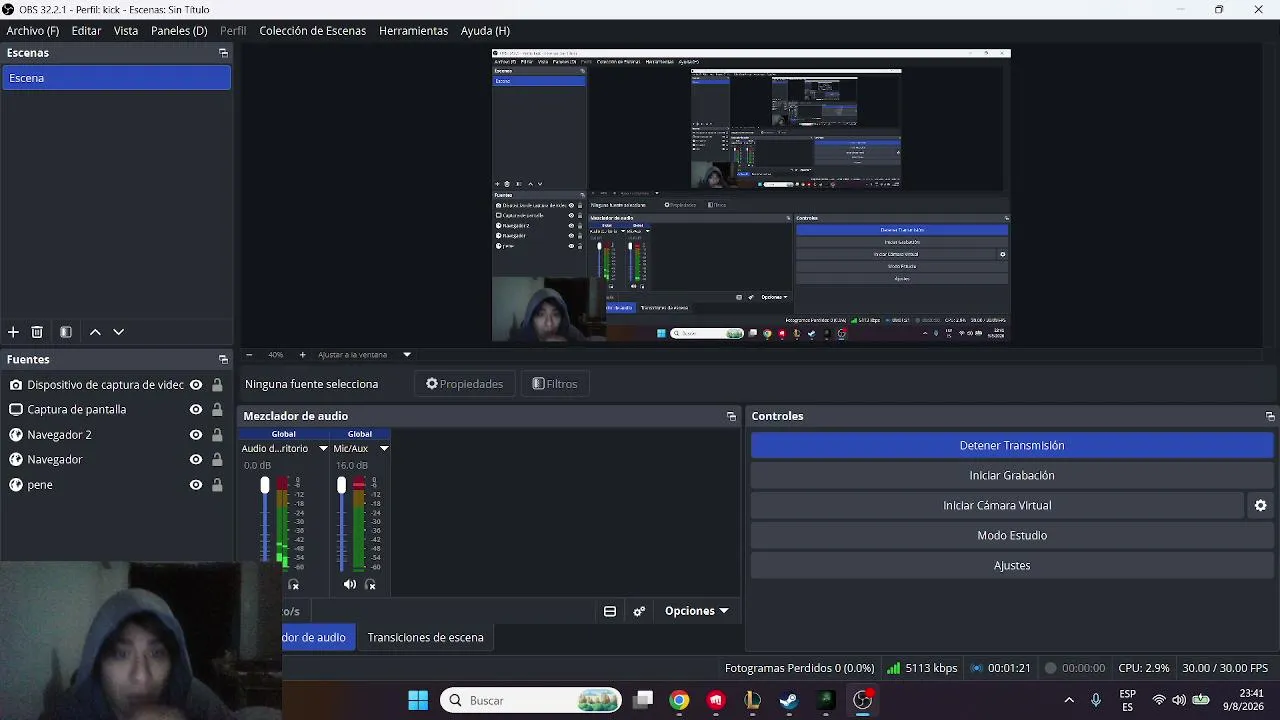The width and height of the screenshot is (1280, 720).
Task: Undock the Escenas panel
Action: 223,53
